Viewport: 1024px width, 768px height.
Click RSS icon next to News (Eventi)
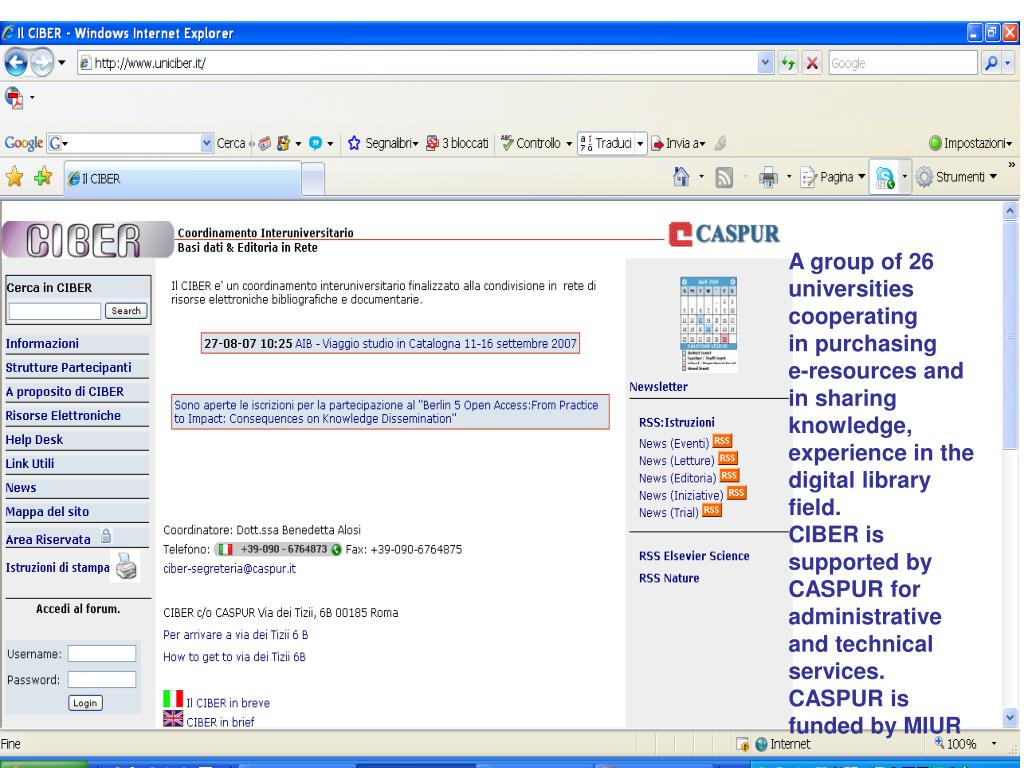pos(722,441)
